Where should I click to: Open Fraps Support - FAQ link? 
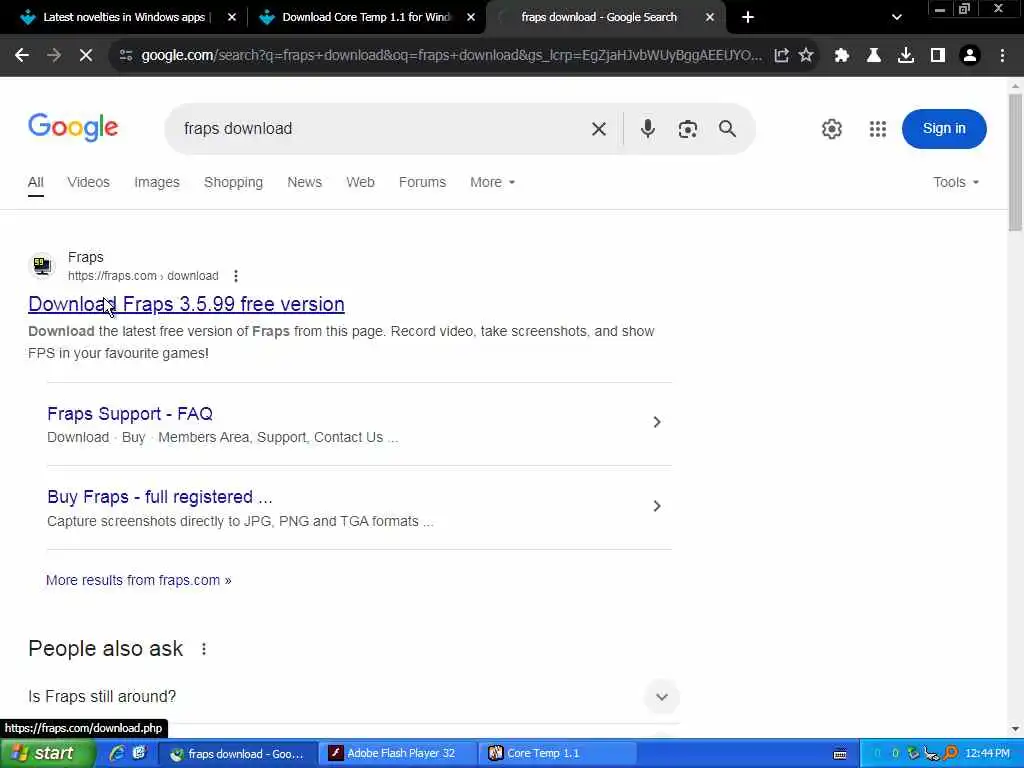tap(130, 414)
